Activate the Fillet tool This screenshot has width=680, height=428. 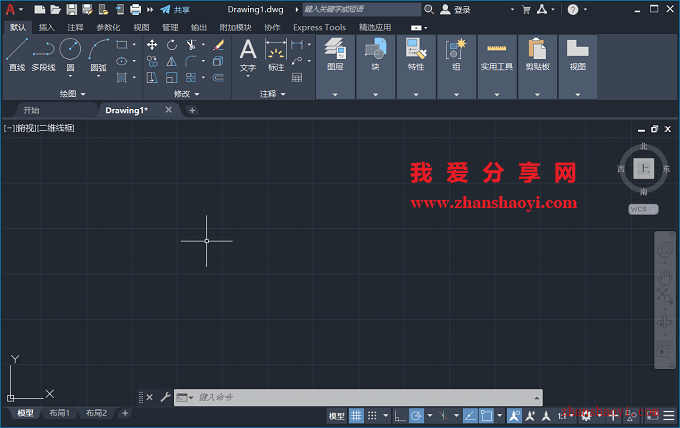(191, 61)
